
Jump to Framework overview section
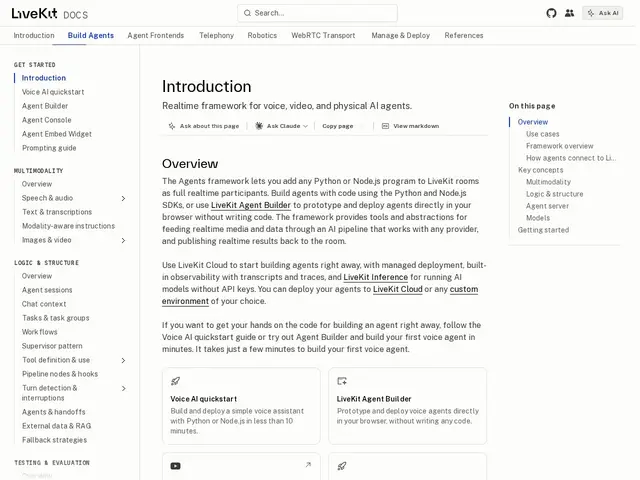click(560, 146)
